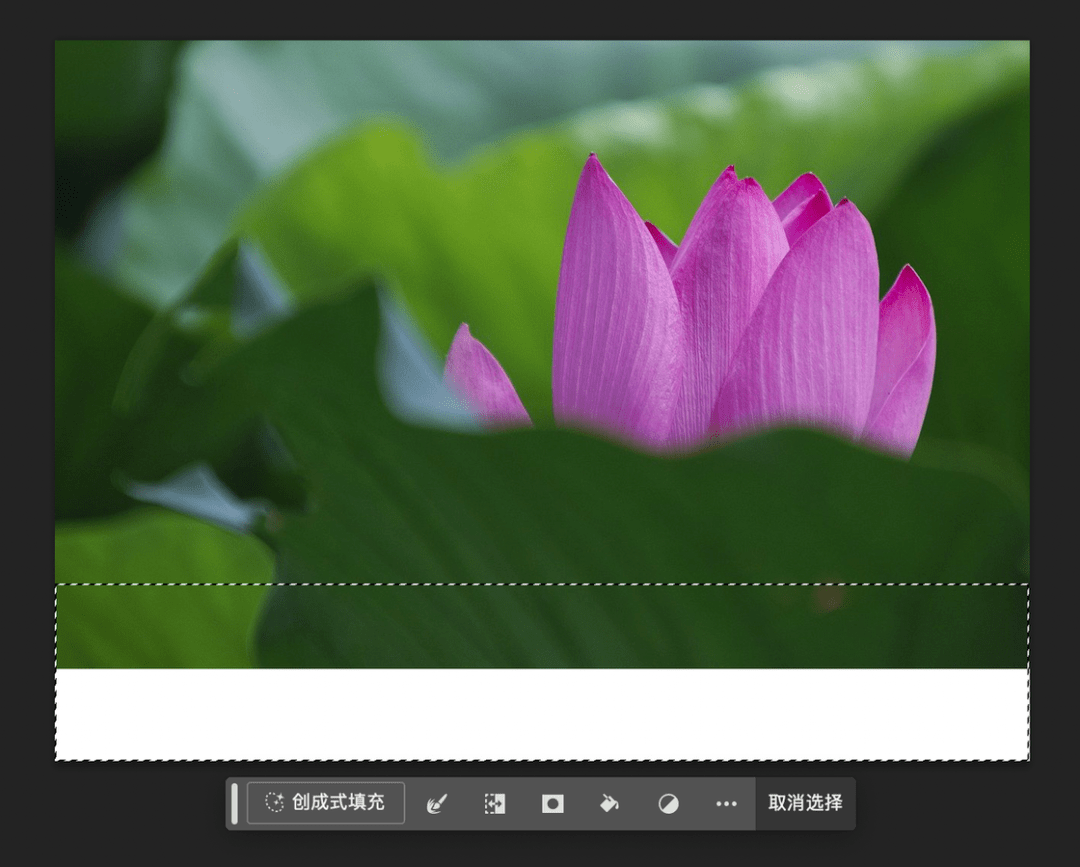Click the 创成式填充 (Generative Fill) button
Screen dimensions: 1080x867
click(x=326, y=803)
